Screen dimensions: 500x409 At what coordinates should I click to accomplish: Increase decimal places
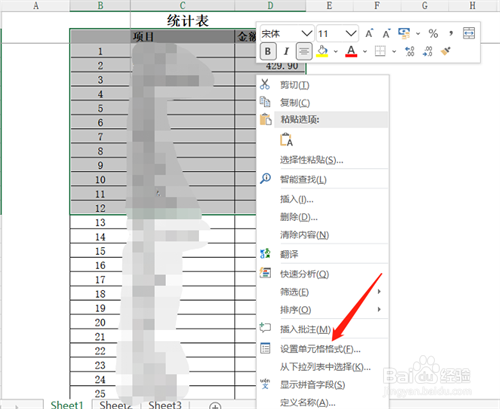click(x=409, y=51)
